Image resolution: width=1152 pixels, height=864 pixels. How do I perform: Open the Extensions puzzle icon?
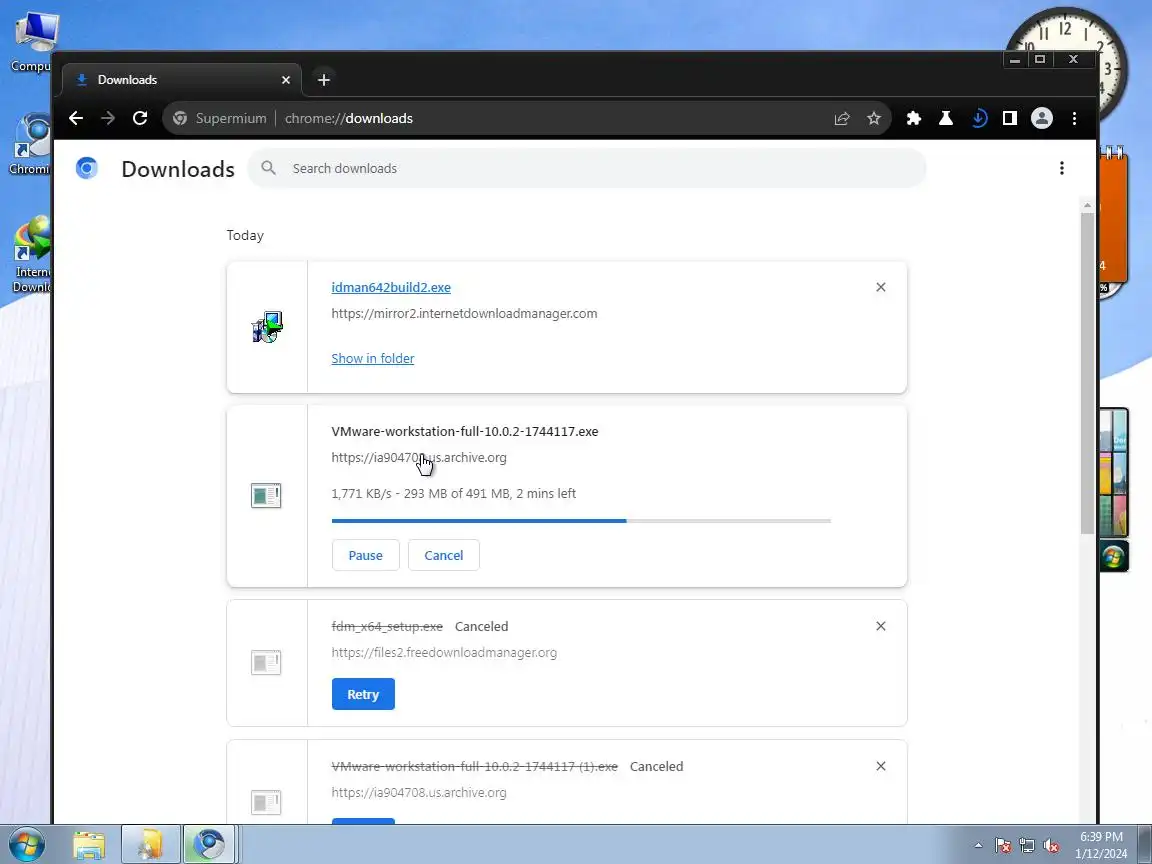pyautogui.click(x=914, y=118)
